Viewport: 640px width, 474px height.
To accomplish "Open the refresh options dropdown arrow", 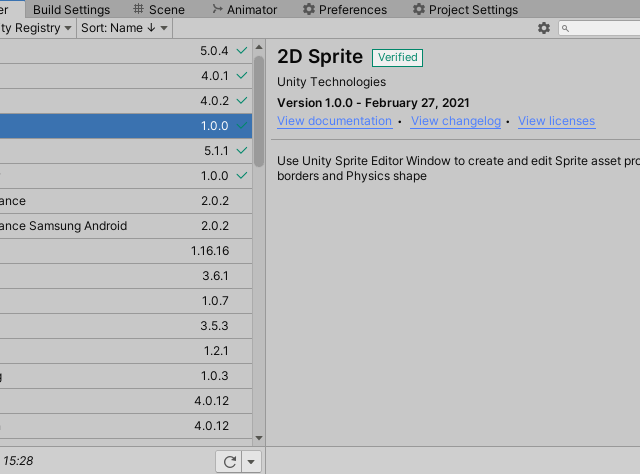I will coord(251,462).
